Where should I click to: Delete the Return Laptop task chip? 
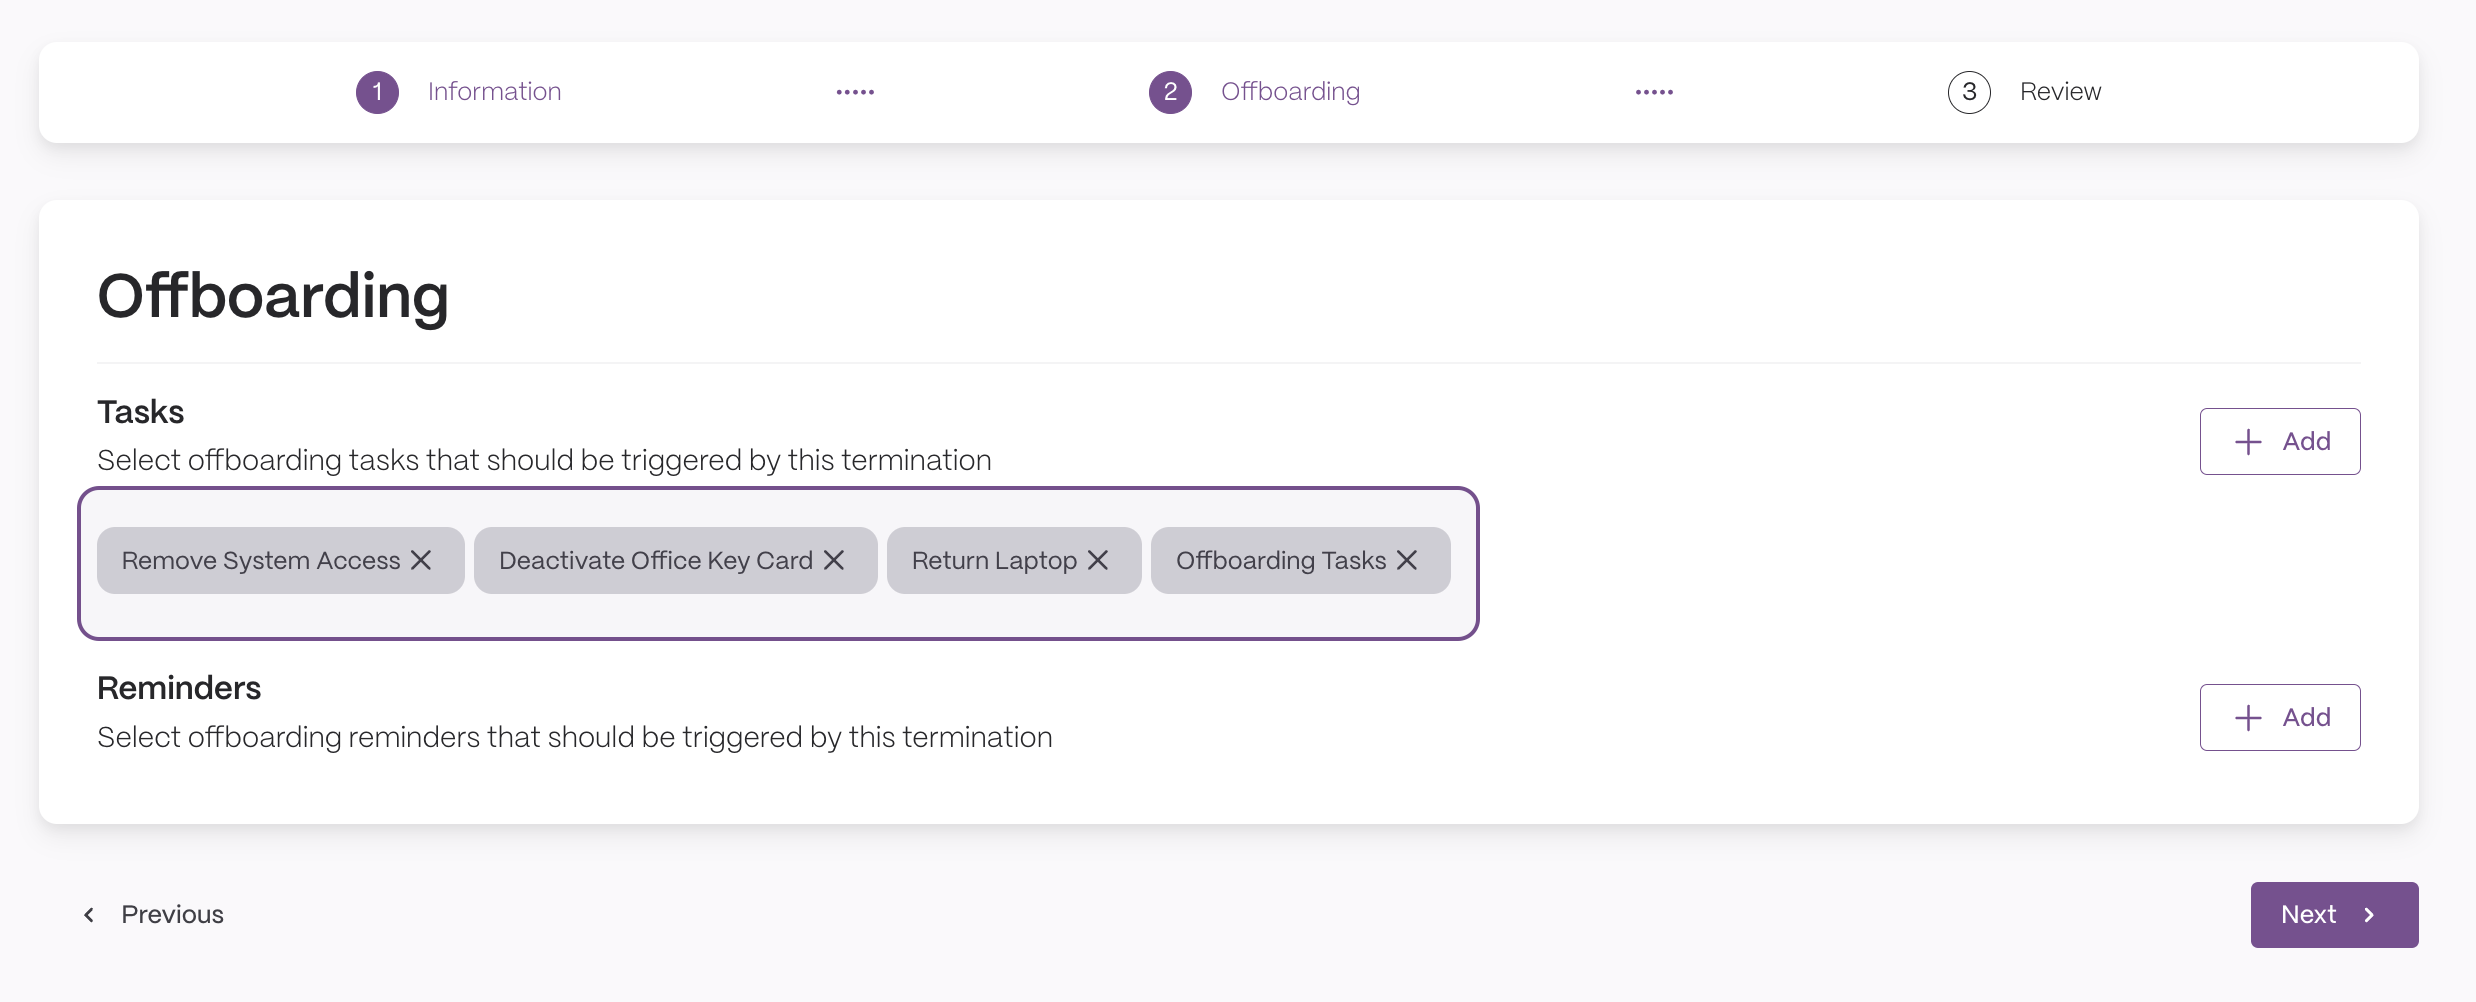(x=1098, y=560)
